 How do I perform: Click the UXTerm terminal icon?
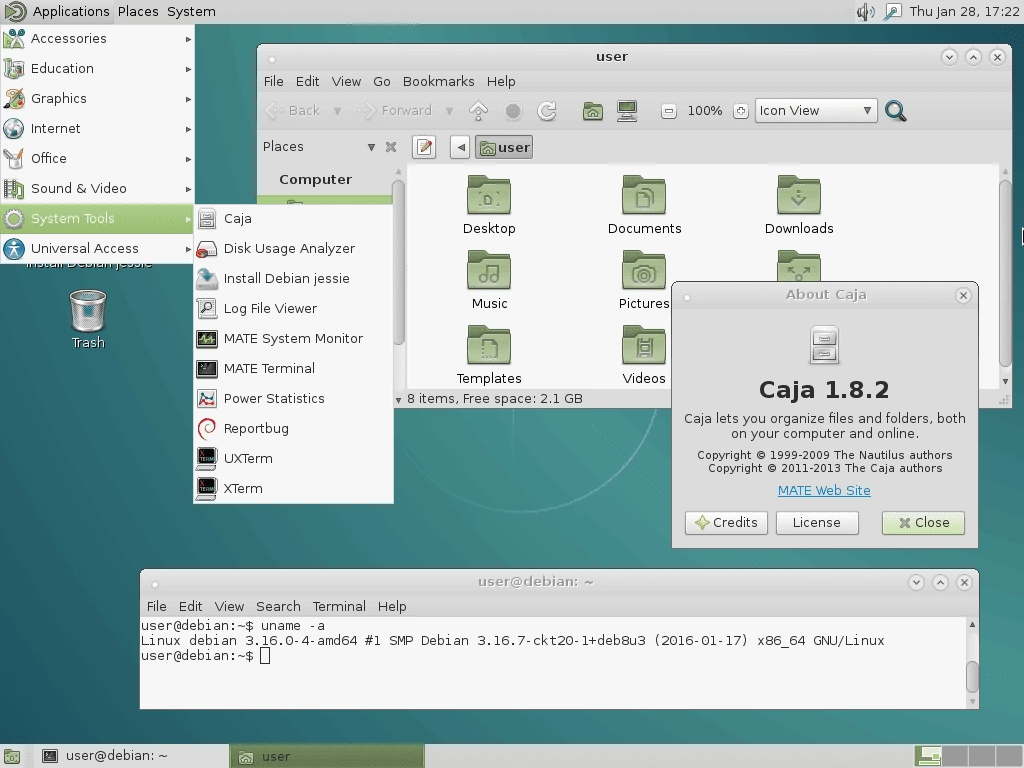(x=207, y=458)
